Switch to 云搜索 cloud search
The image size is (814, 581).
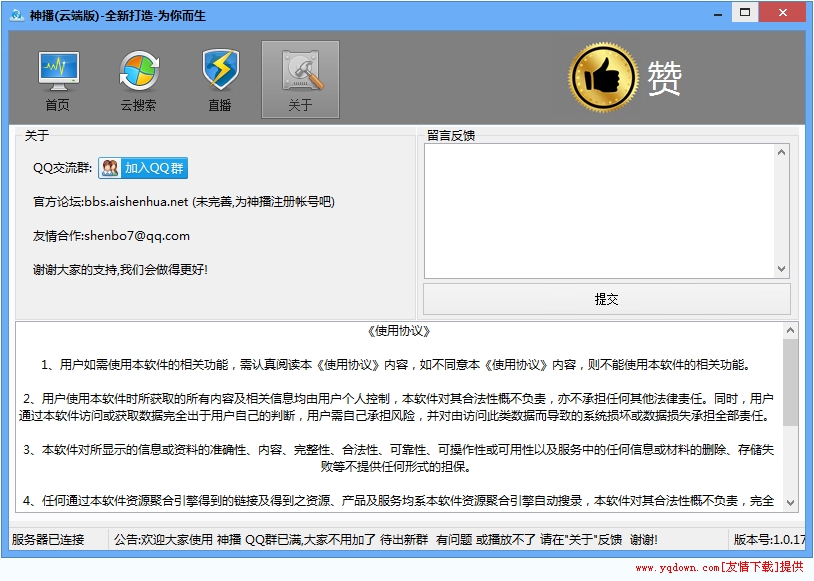coord(139,80)
